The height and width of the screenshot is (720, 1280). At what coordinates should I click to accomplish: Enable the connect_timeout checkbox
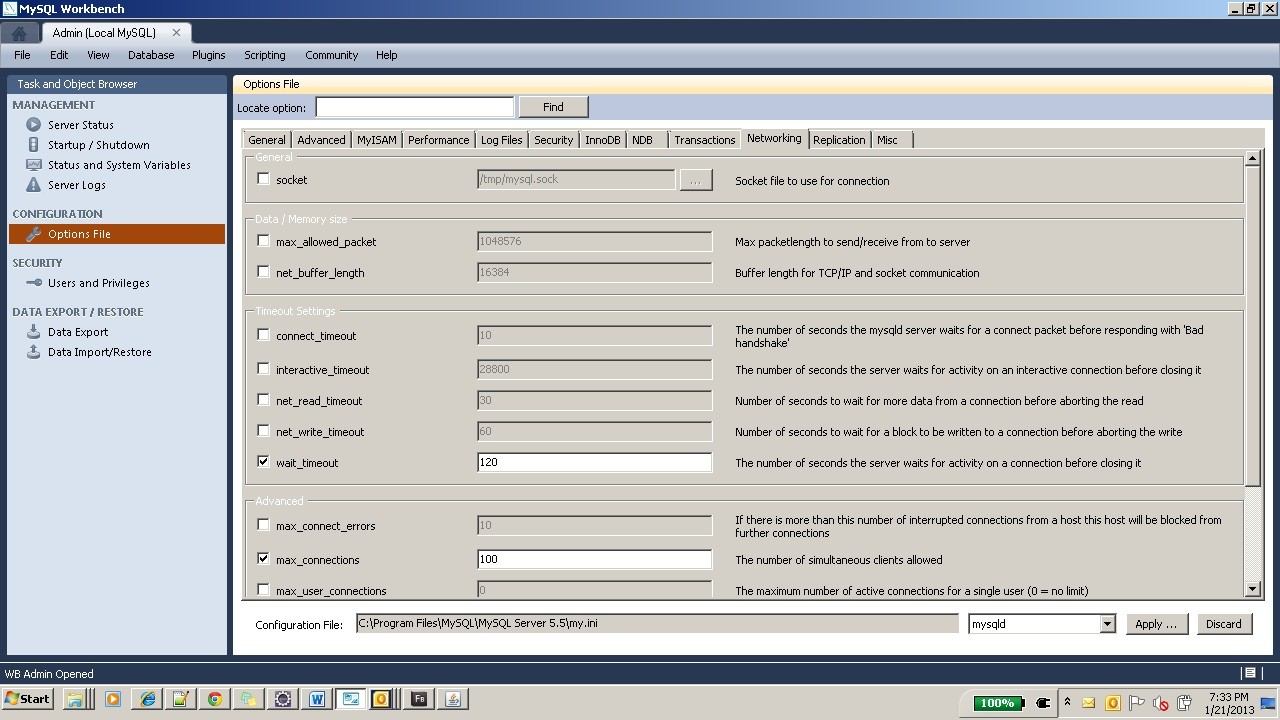(x=263, y=335)
